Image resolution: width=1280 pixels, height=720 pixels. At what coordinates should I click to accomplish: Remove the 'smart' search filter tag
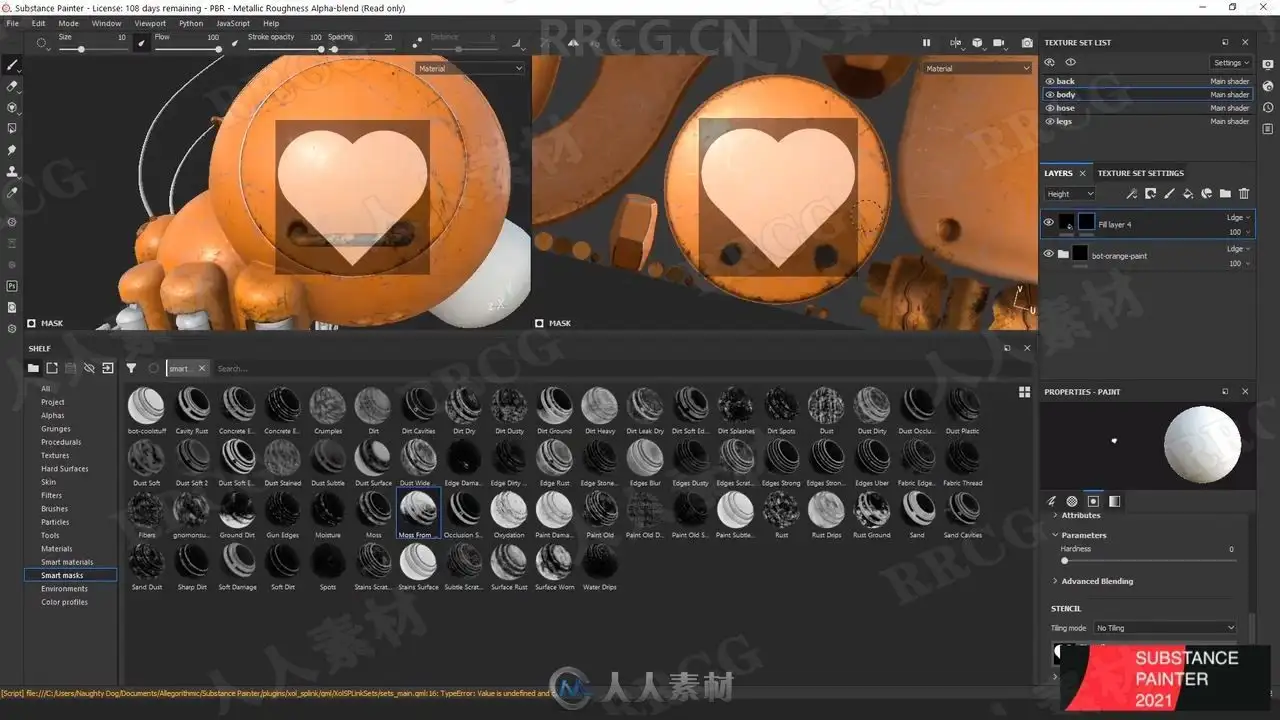201,368
